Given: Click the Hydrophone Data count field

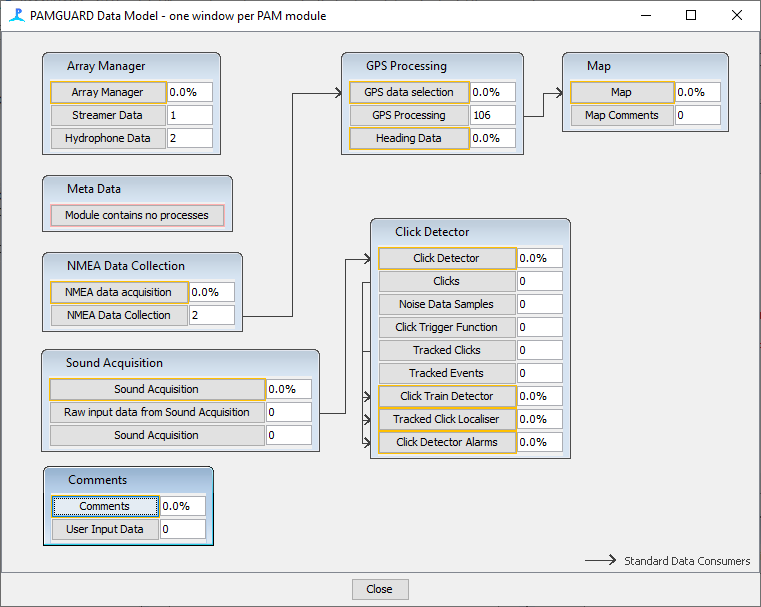Looking at the screenshot, I should pyautogui.click(x=190, y=138).
